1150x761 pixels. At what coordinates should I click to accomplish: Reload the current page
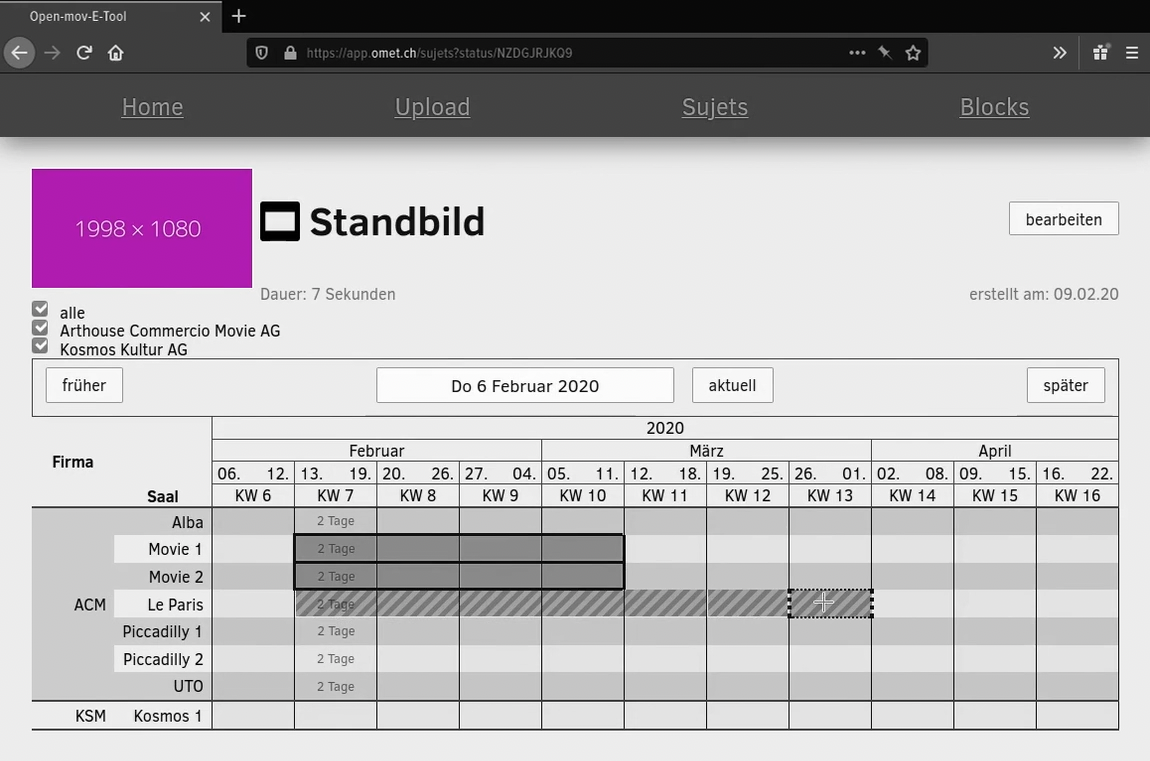click(x=84, y=53)
